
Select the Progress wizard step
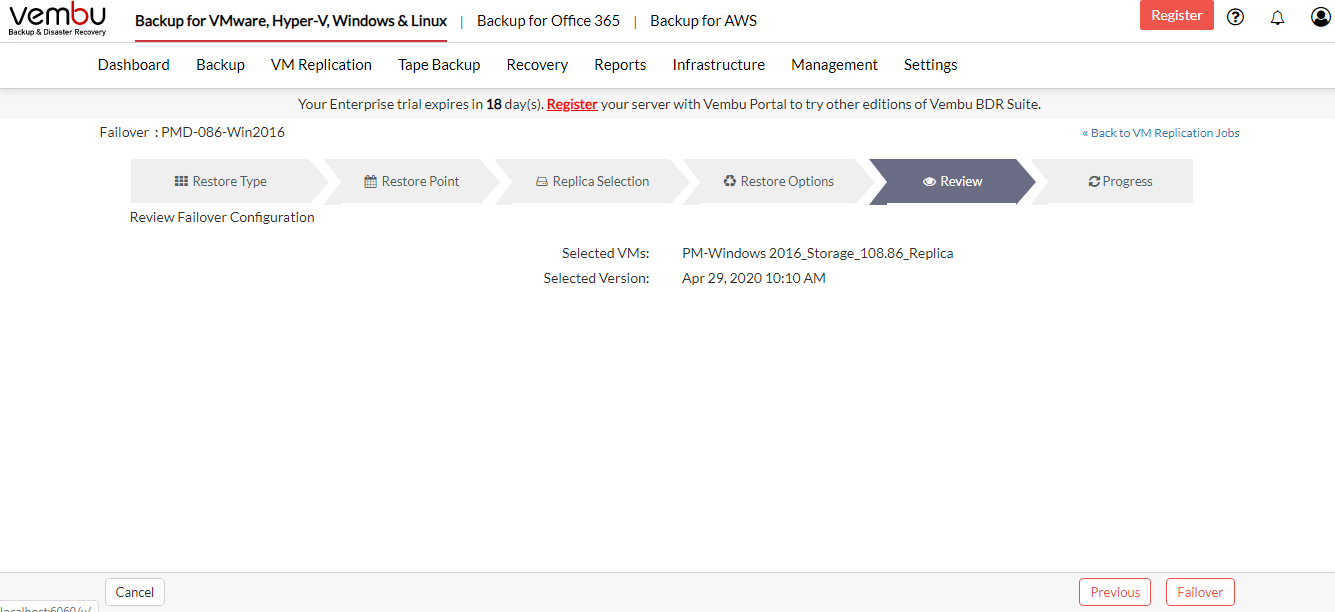[1120, 181]
